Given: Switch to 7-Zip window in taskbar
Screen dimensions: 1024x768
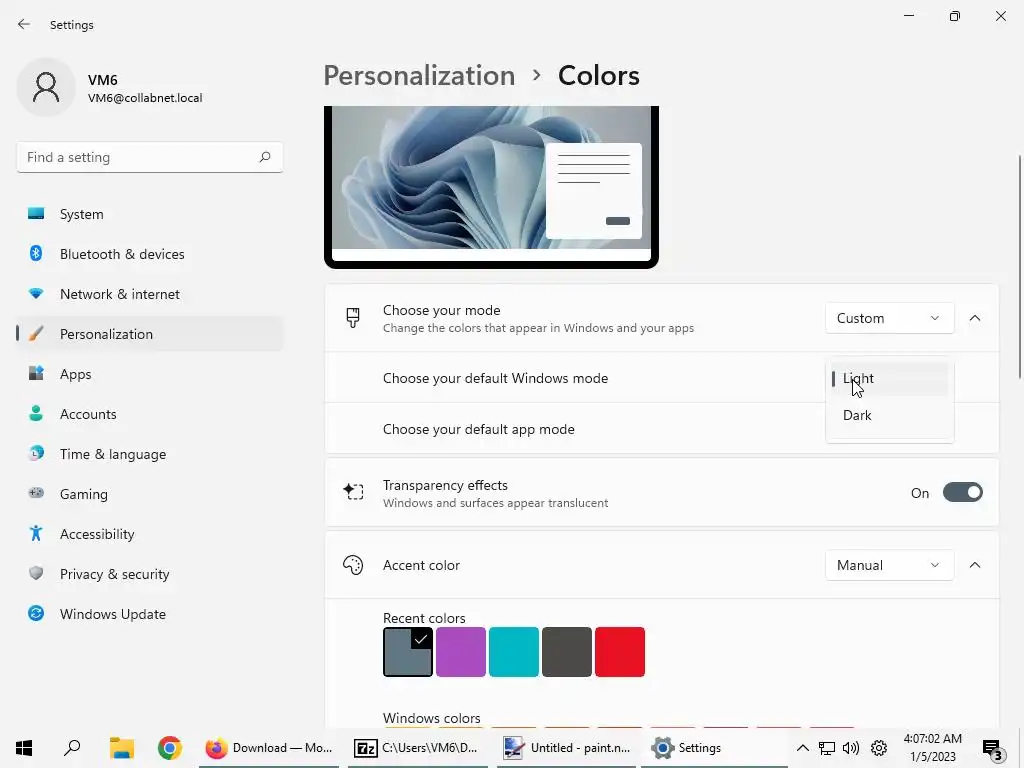Looking at the screenshot, I should coord(418,748).
